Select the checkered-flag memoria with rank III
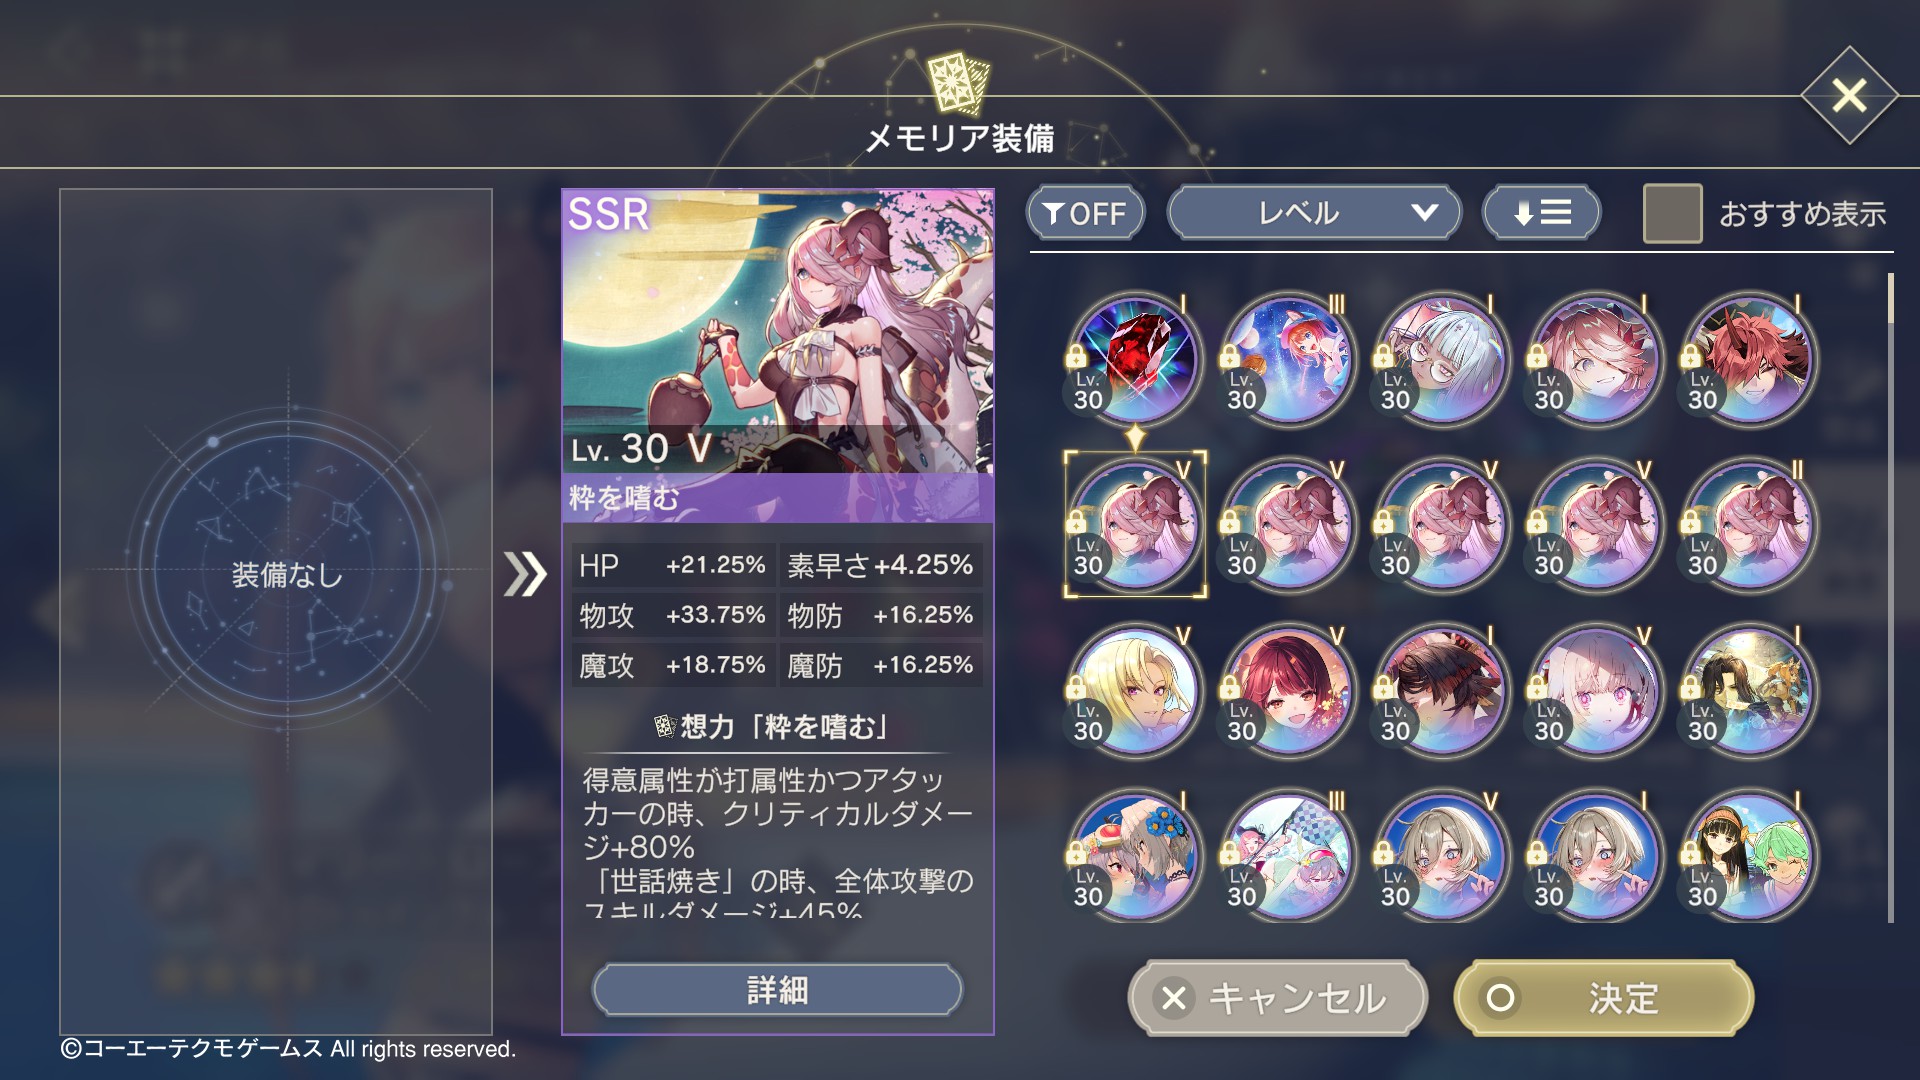The height and width of the screenshot is (1080, 1920). [1288, 856]
